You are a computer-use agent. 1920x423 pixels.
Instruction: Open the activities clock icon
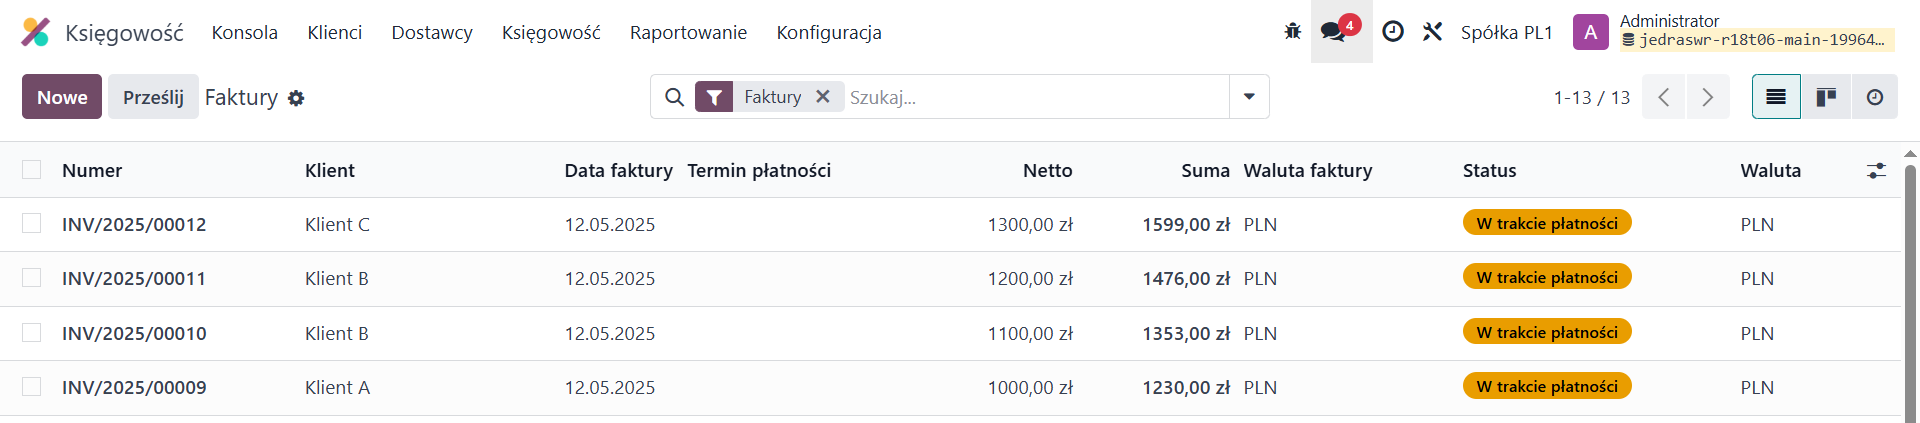click(x=1393, y=32)
